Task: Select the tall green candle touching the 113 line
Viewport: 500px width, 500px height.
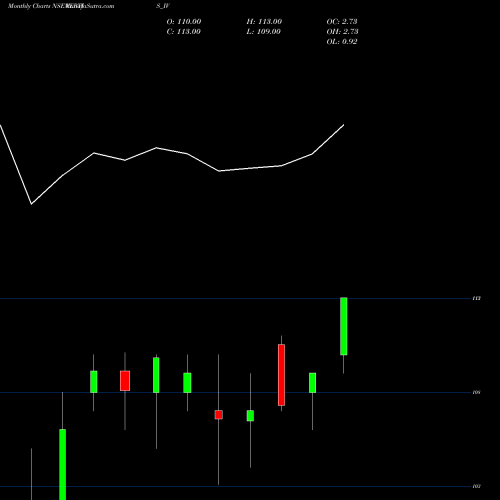Action: [344, 326]
